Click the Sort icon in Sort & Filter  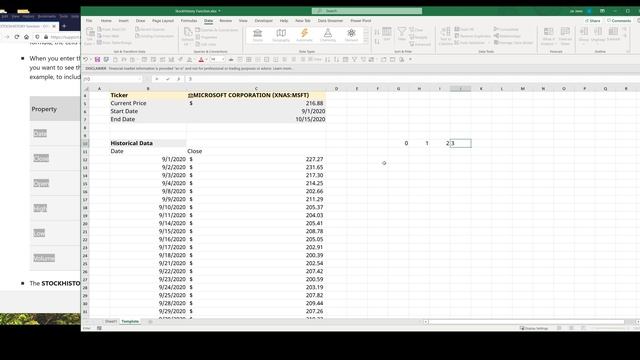(x=387, y=32)
